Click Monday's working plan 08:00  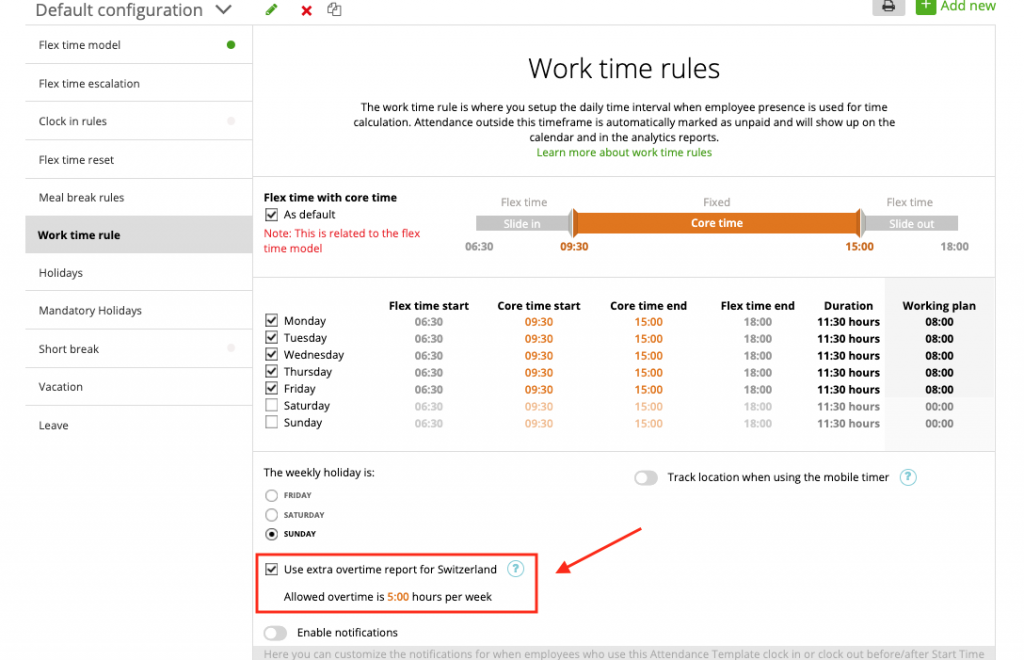[x=939, y=322]
